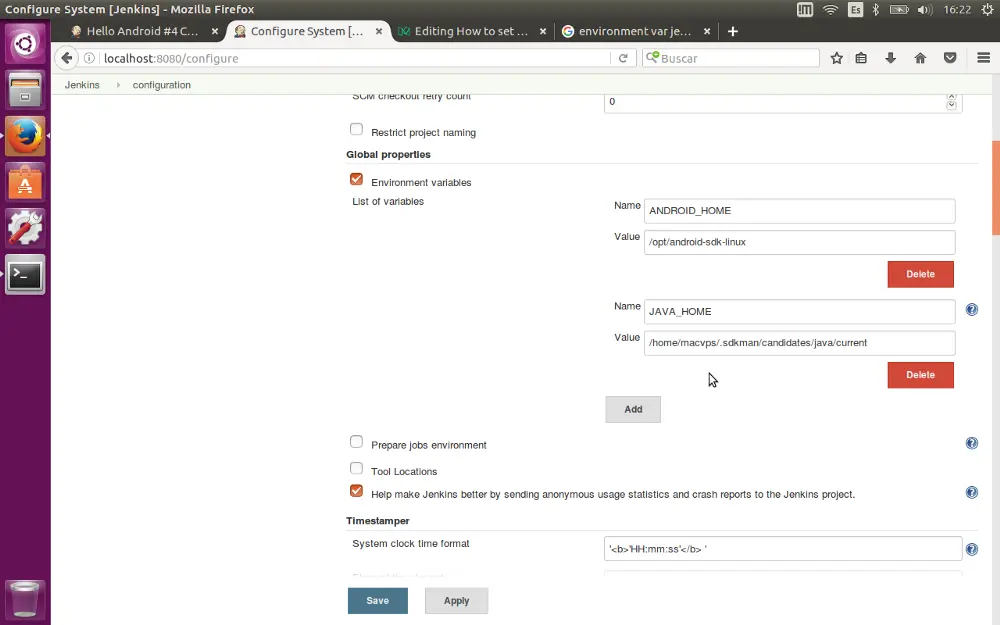Open the Trash in dock
This screenshot has height=625, width=1000.
click(25, 598)
